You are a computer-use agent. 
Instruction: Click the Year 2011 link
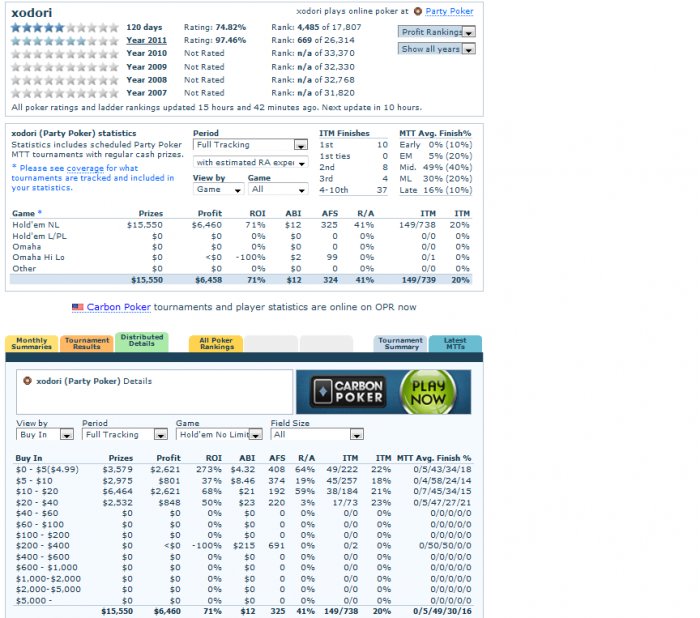tap(146, 40)
